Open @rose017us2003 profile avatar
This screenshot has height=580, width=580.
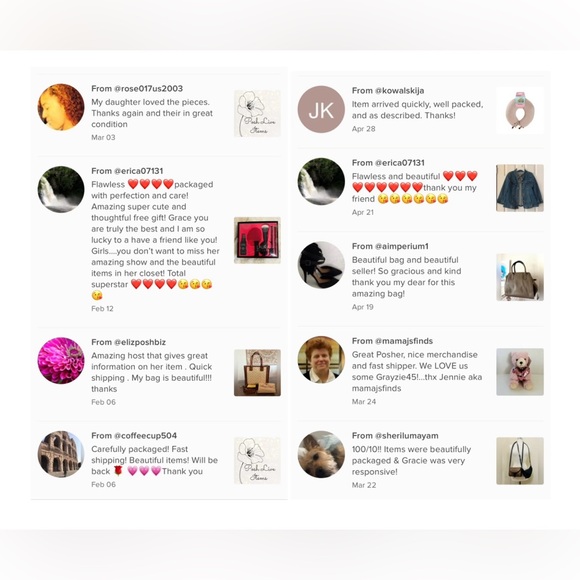point(61,107)
